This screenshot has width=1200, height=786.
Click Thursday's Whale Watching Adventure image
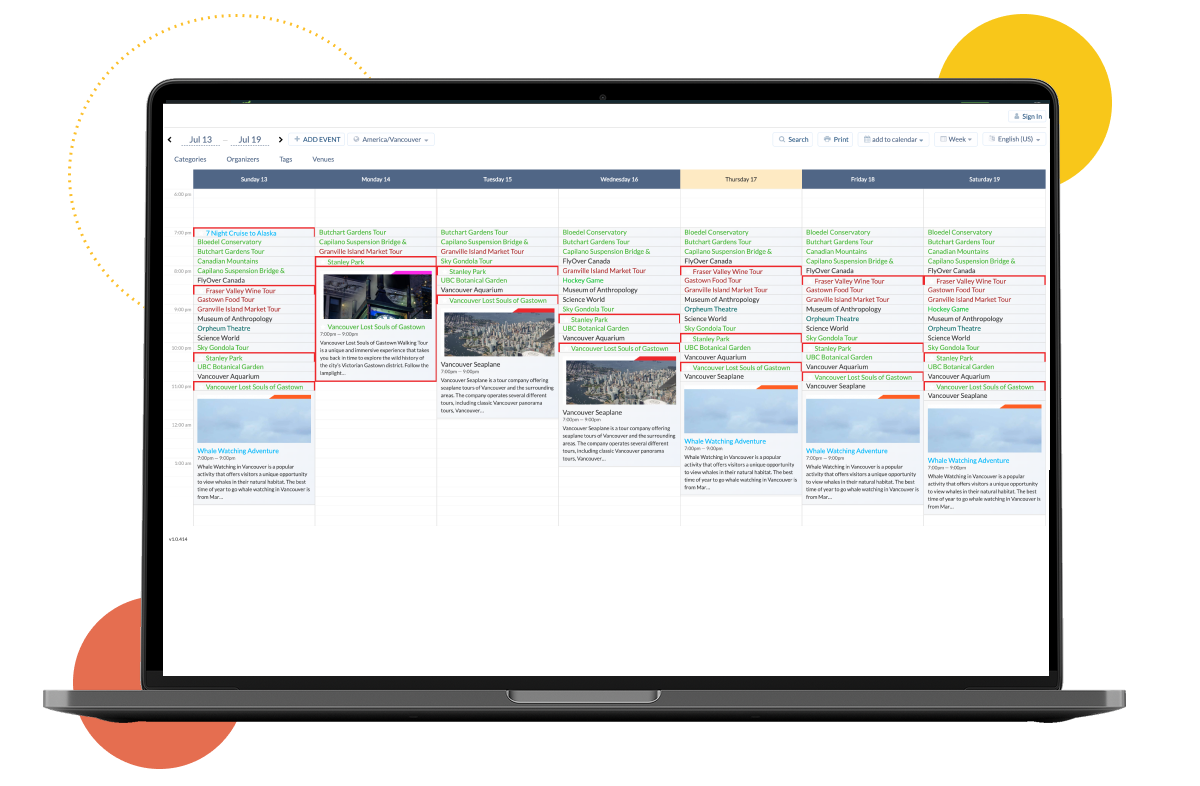pyautogui.click(x=741, y=411)
